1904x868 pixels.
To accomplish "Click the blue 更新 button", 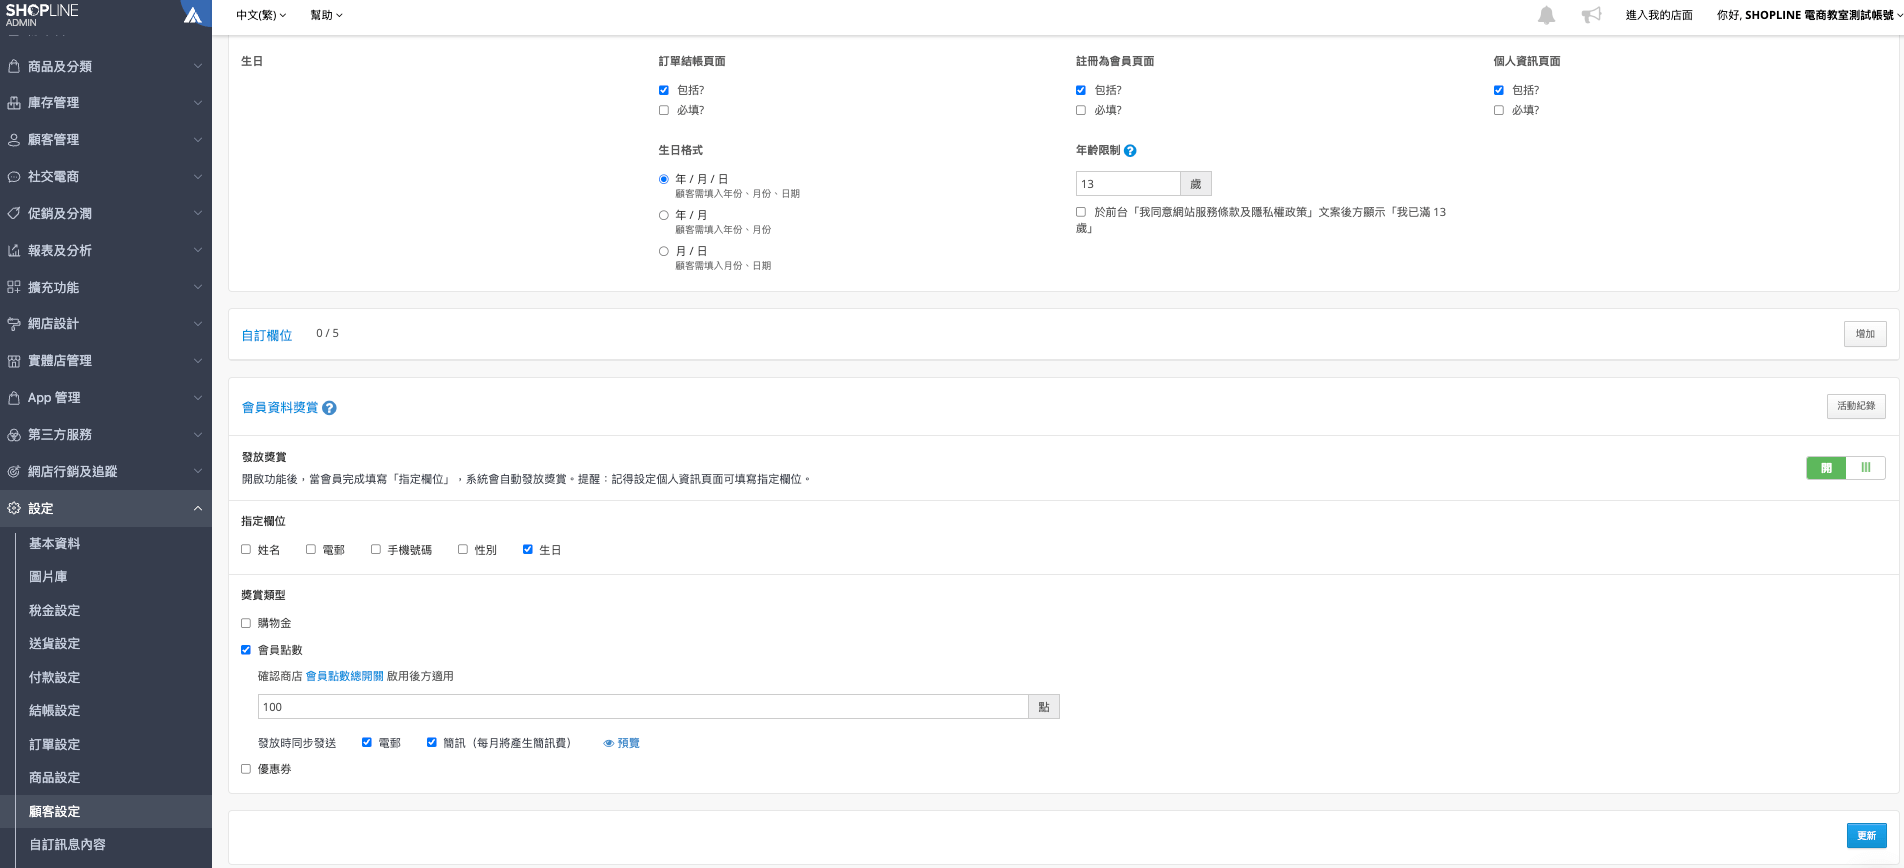I will point(1866,835).
